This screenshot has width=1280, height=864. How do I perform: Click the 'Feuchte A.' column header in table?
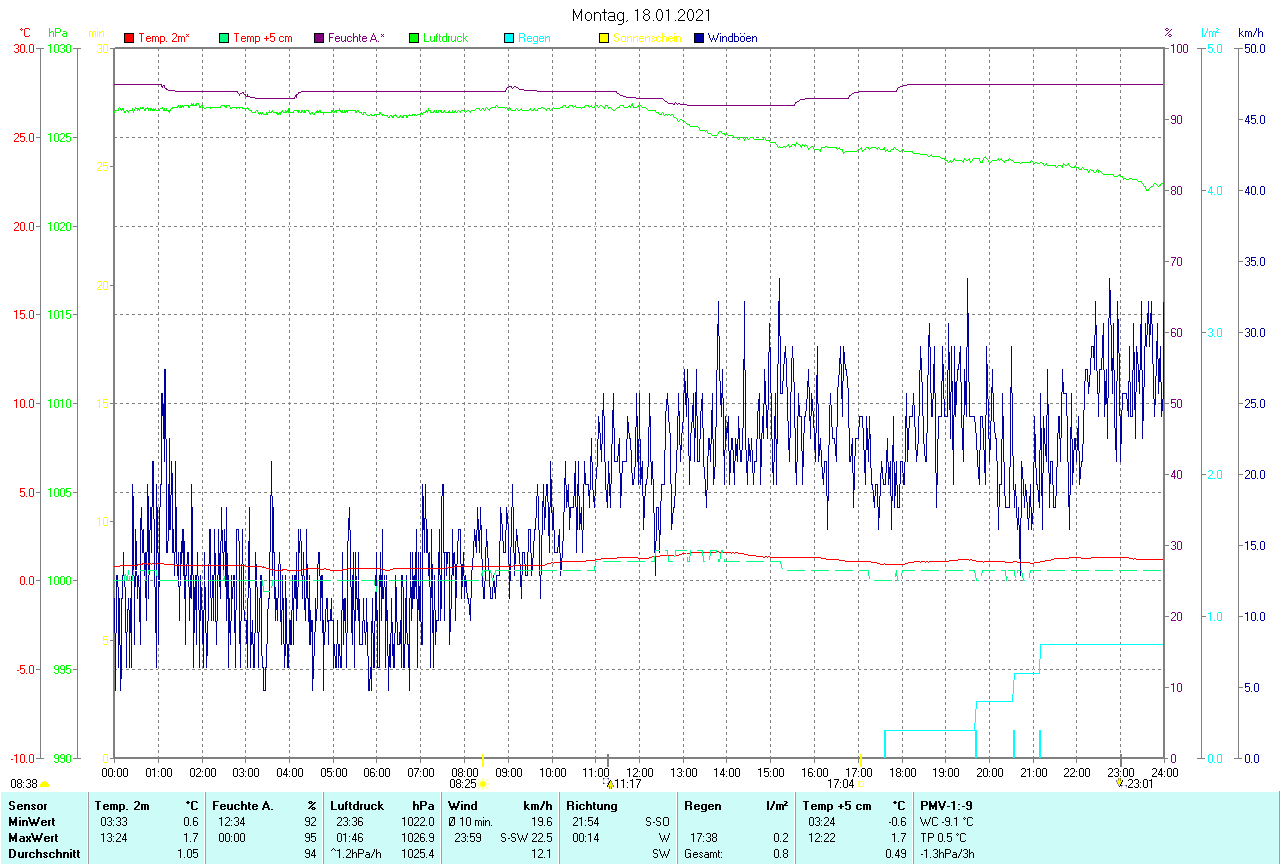tap(243, 805)
